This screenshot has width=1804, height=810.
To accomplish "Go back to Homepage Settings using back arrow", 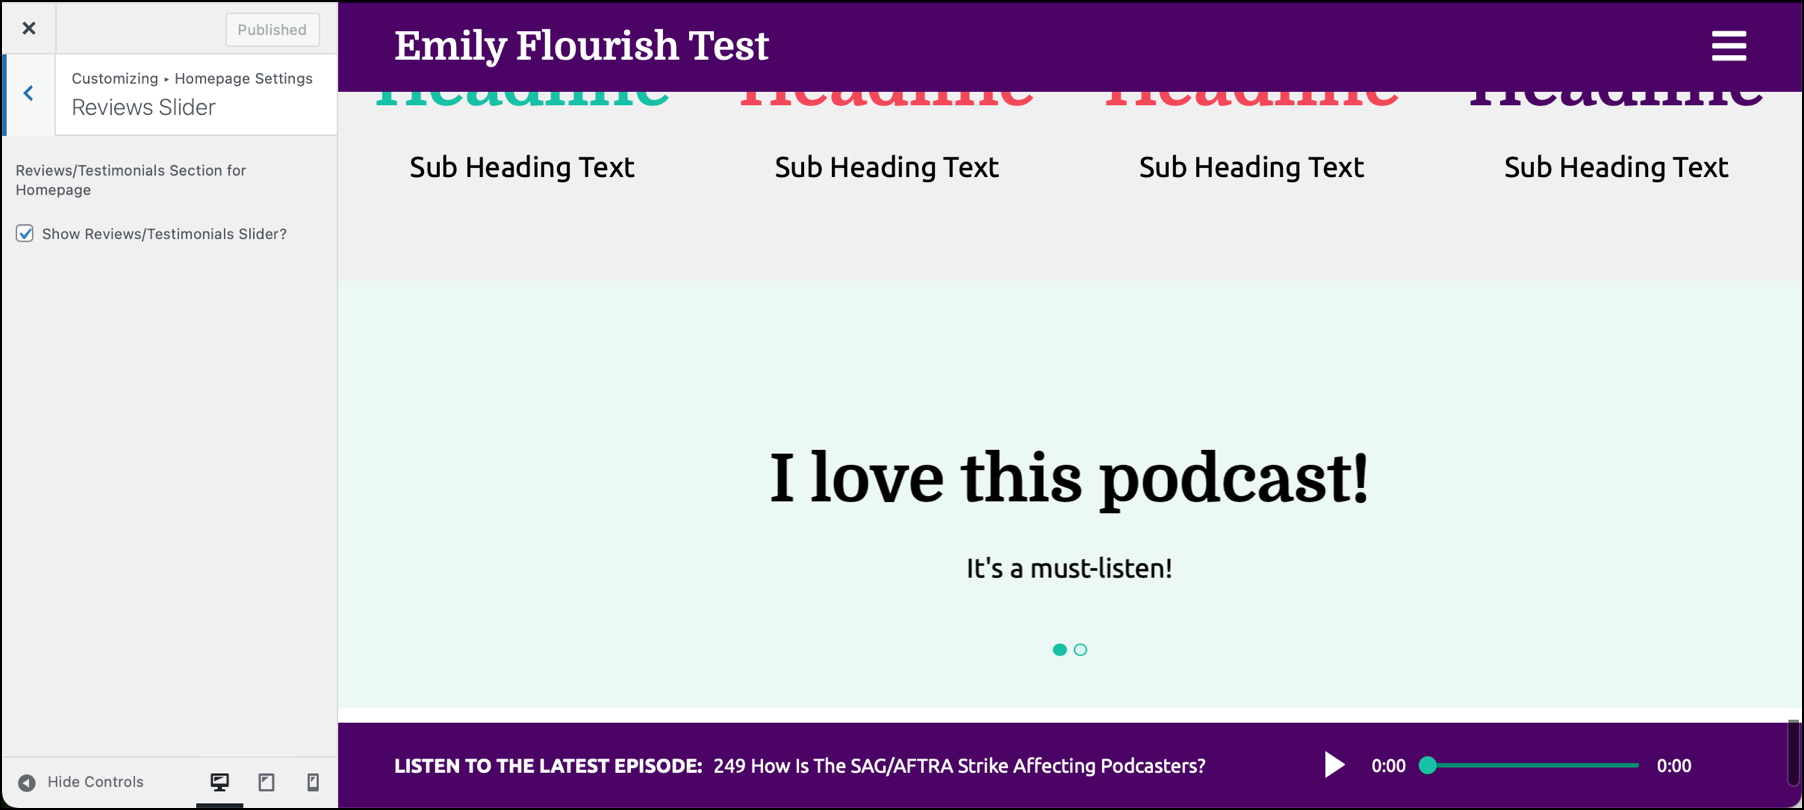I will (29, 94).
